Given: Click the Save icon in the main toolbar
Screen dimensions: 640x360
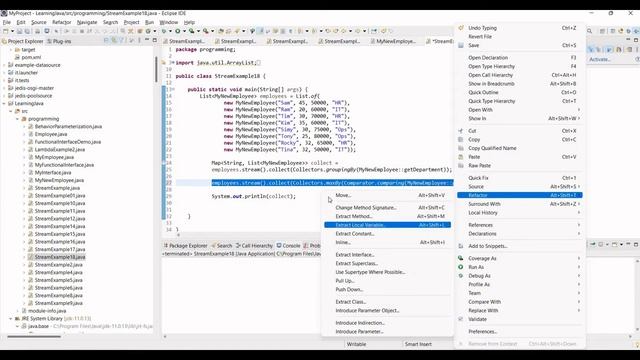Looking at the screenshot, I should tap(19, 31).
